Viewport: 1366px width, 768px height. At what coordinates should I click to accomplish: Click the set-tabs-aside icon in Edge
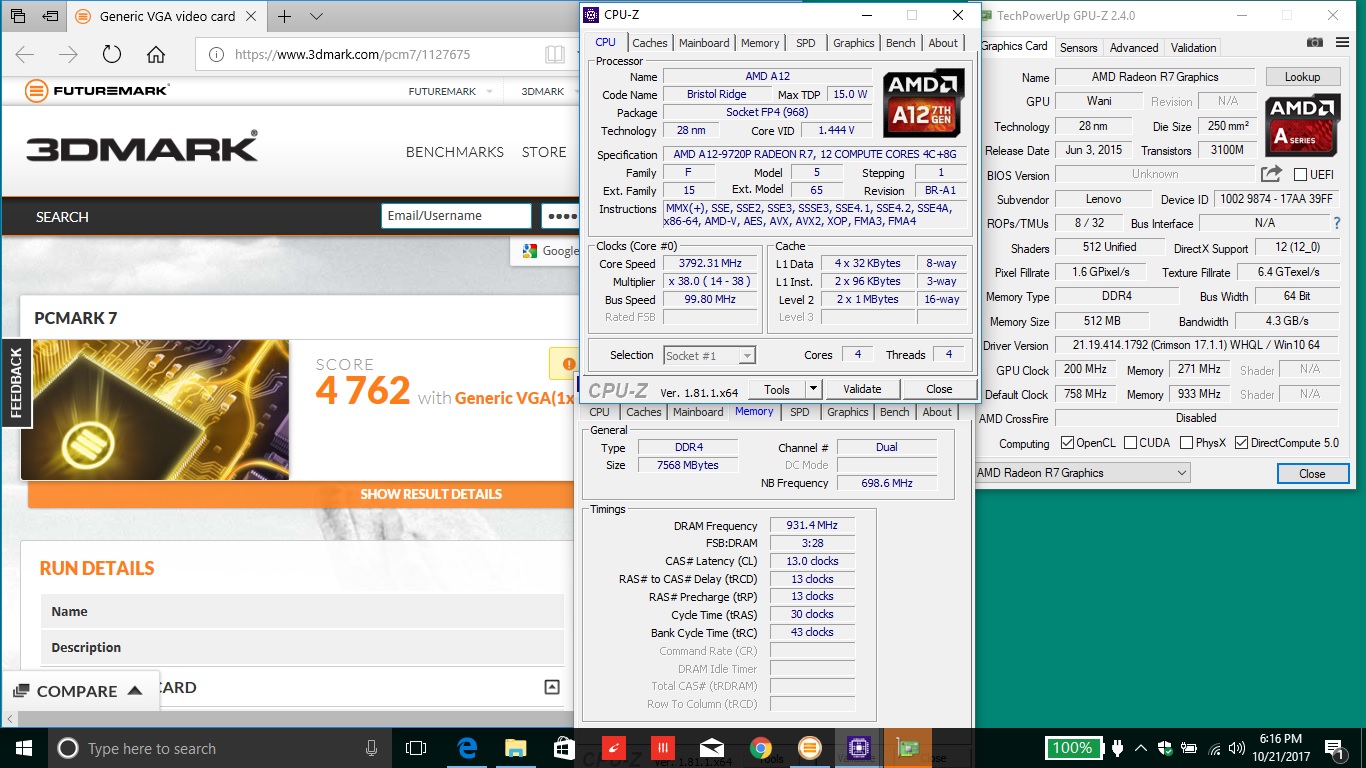pyautogui.click(x=49, y=17)
